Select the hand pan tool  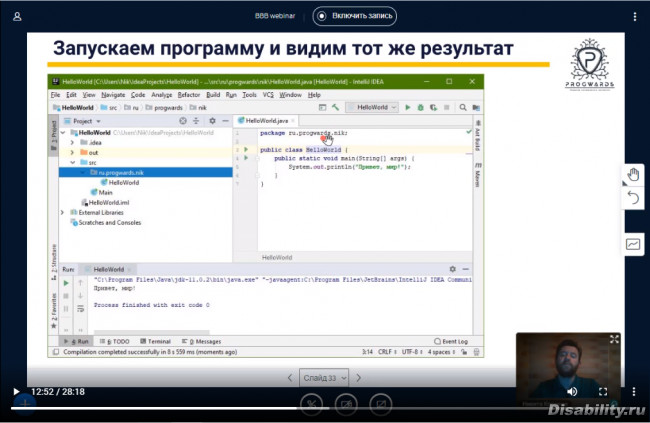[x=633, y=175]
